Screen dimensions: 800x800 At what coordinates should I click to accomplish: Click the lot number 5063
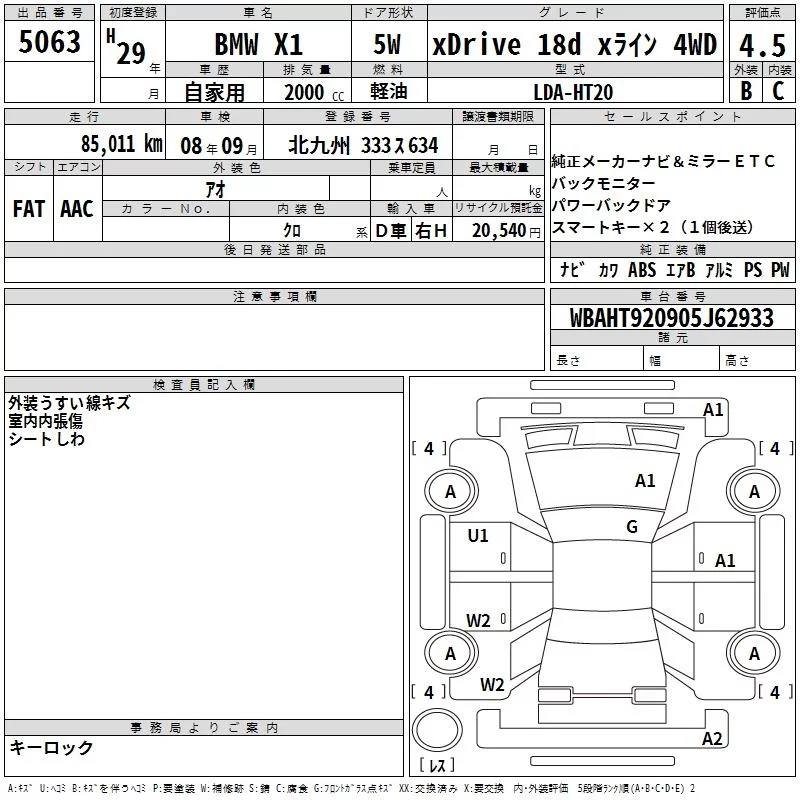49,41
